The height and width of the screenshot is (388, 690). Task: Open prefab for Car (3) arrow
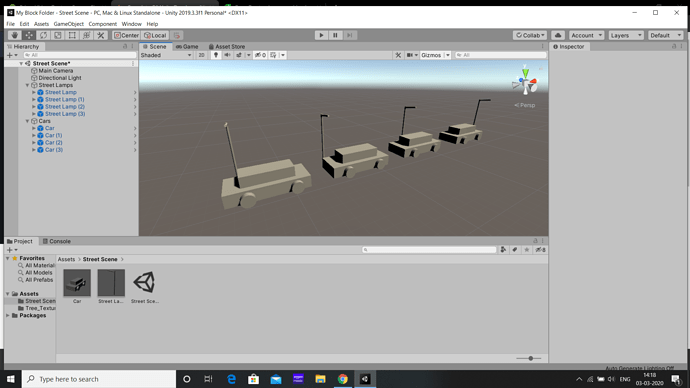click(135, 150)
